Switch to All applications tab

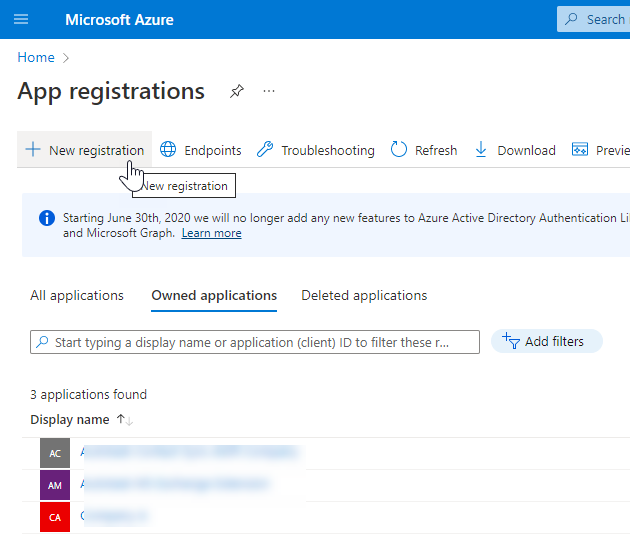coord(77,296)
